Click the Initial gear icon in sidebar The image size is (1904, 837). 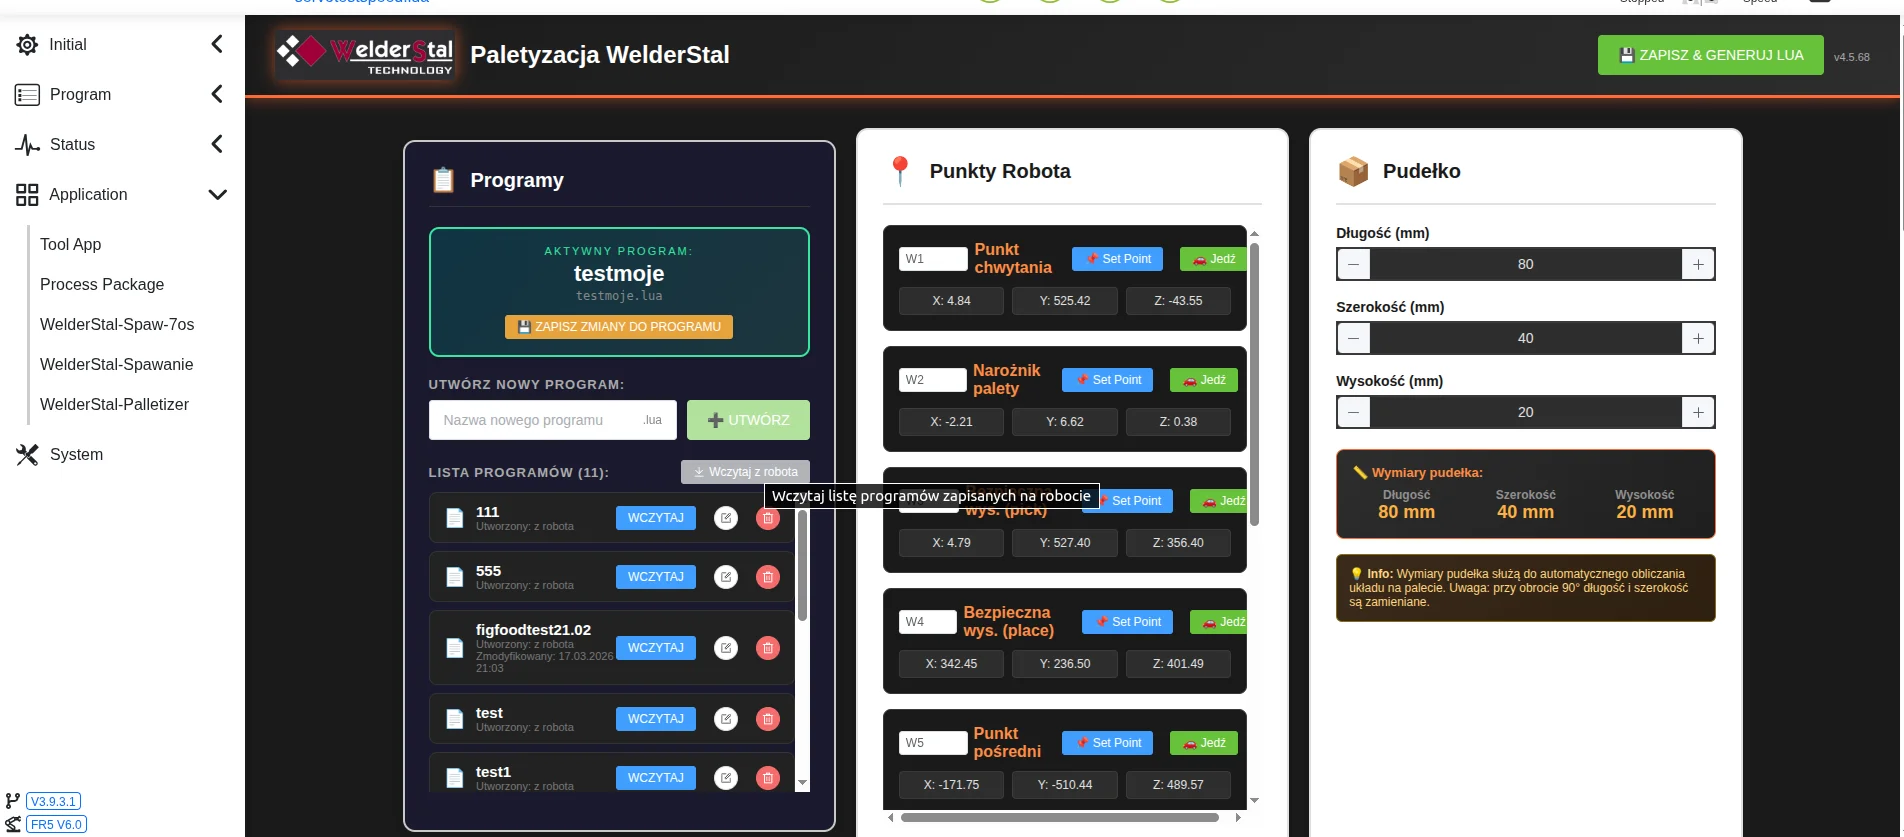point(27,44)
